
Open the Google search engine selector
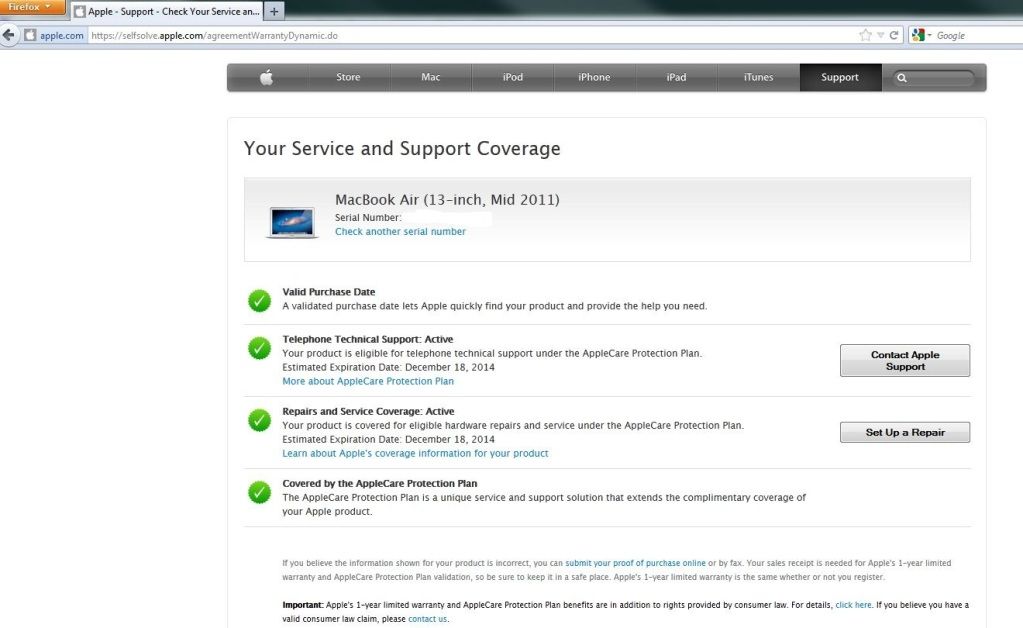click(921, 35)
